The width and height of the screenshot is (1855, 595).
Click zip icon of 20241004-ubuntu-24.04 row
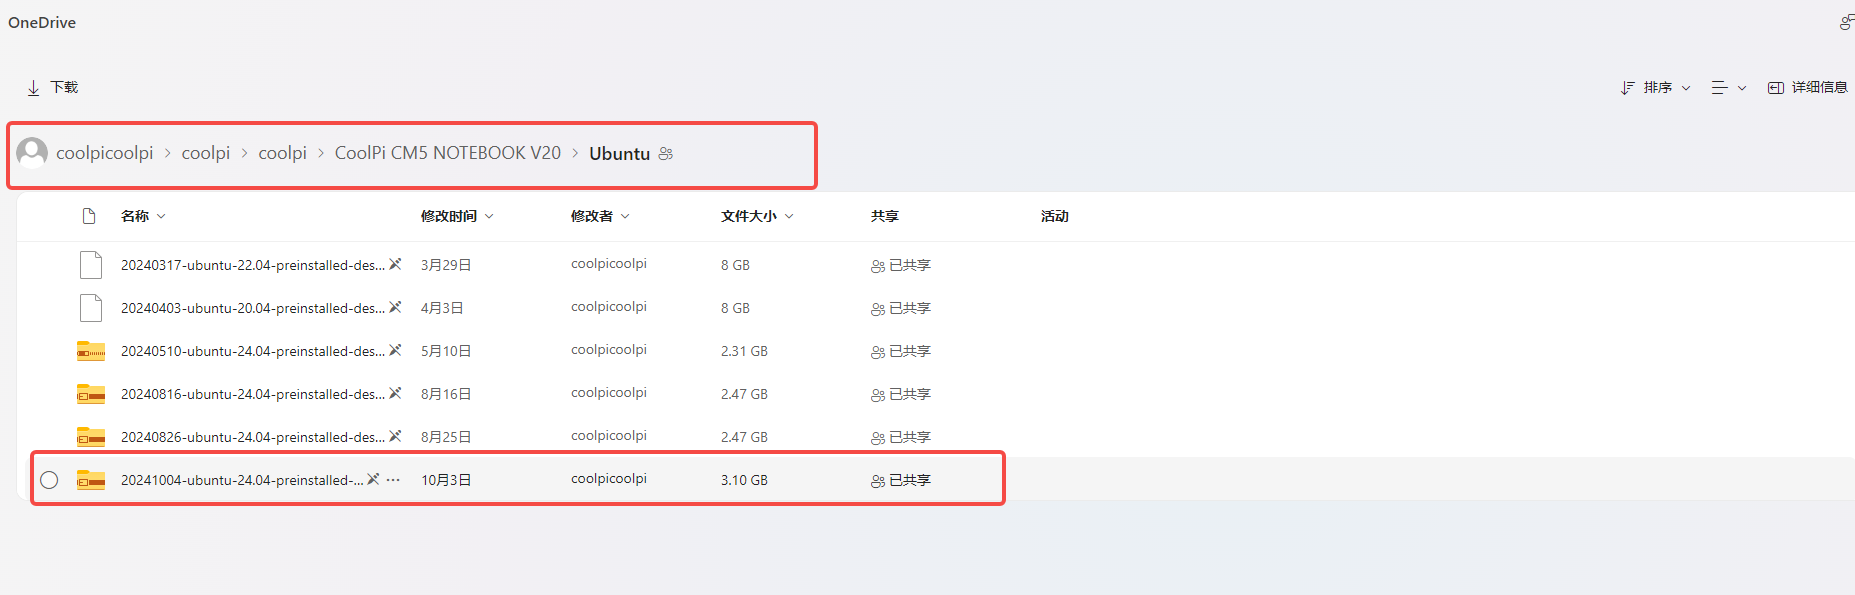[91, 480]
